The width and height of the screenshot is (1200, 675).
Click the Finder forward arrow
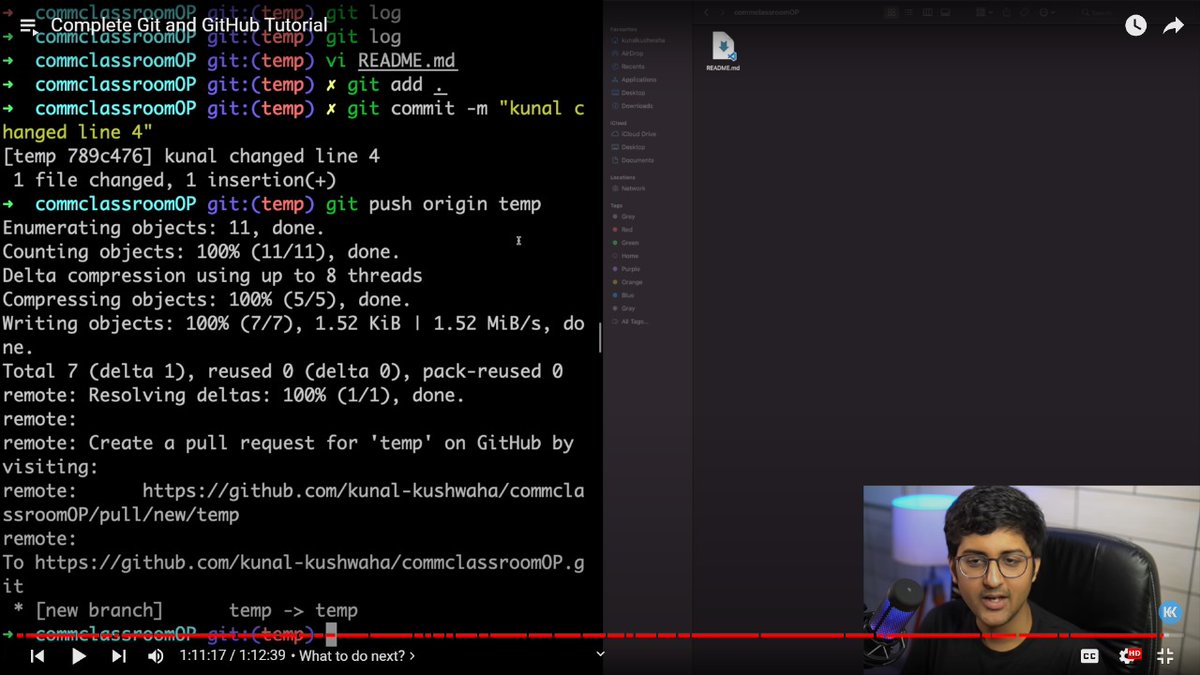pyautogui.click(x=722, y=12)
